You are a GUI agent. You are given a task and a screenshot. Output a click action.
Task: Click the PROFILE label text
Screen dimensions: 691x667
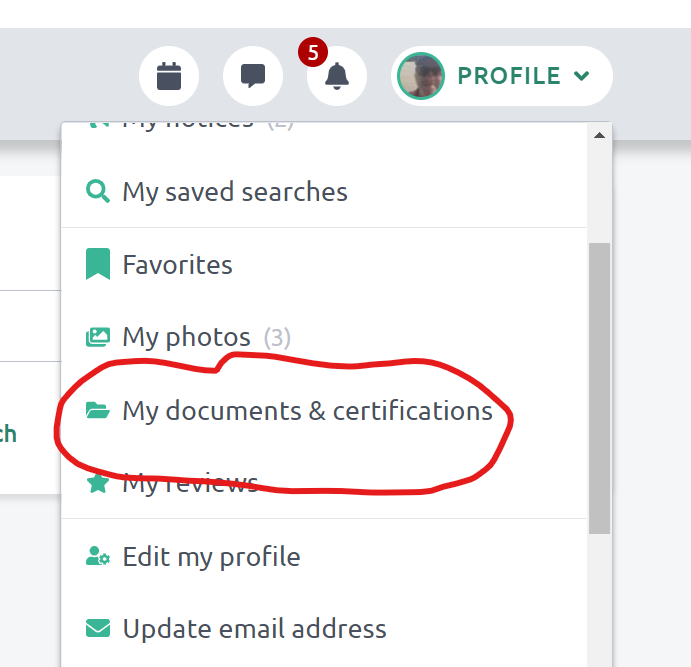click(508, 76)
